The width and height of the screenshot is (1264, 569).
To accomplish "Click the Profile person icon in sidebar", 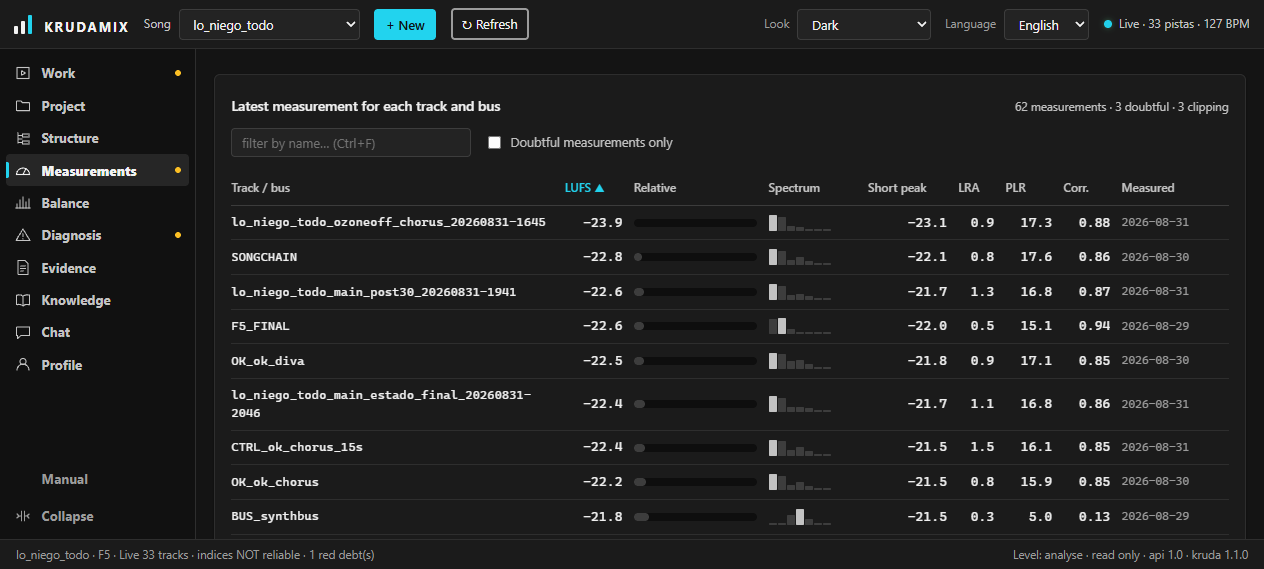I will [23, 365].
